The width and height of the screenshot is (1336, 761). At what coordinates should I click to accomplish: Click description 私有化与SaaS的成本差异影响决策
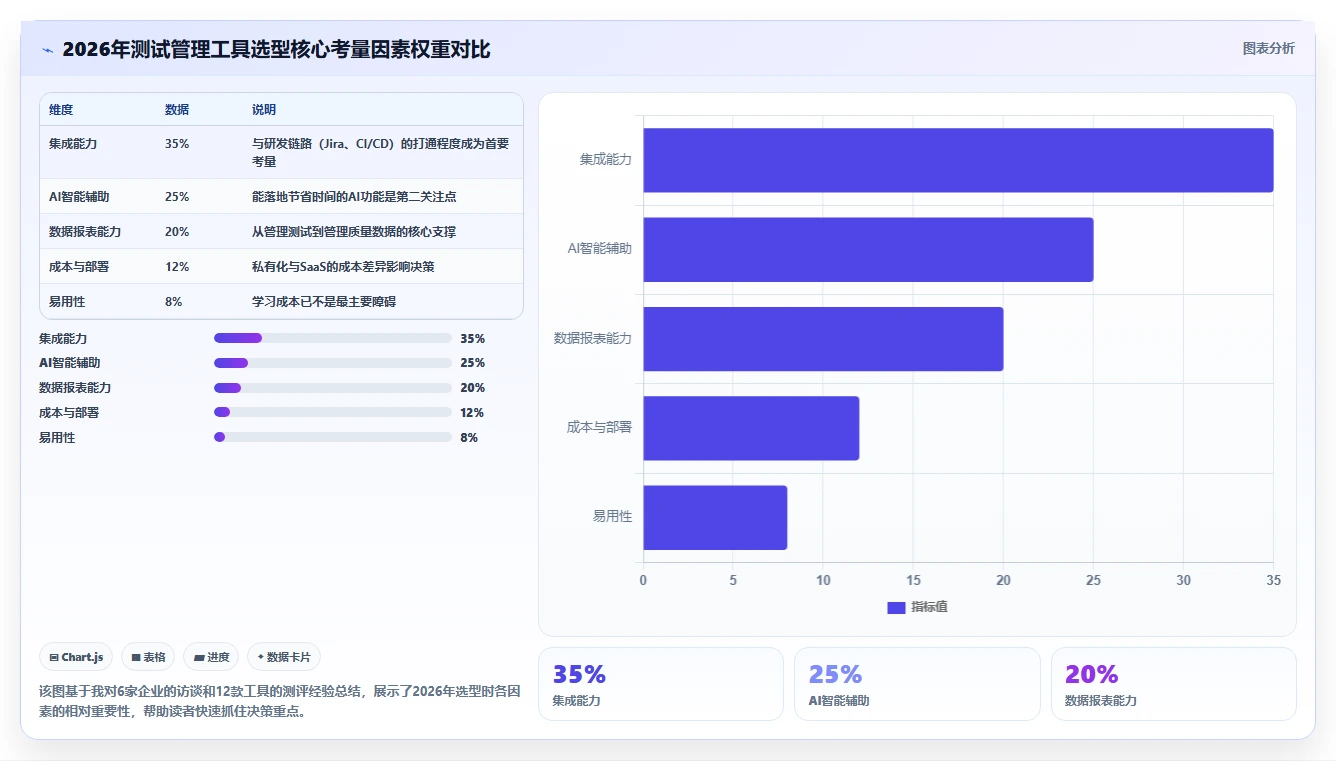pos(343,267)
